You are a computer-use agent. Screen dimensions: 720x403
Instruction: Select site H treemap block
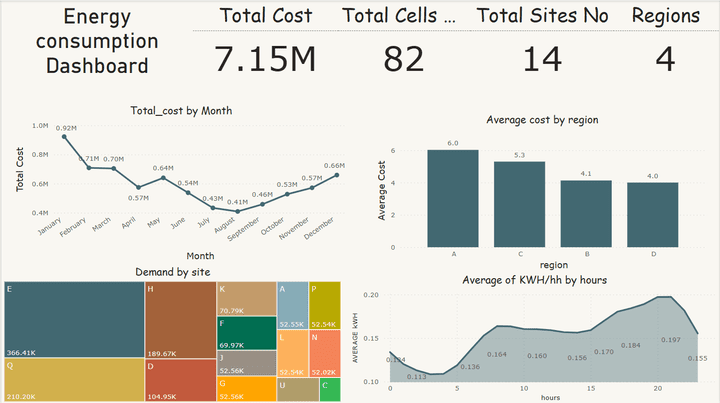click(181, 320)
